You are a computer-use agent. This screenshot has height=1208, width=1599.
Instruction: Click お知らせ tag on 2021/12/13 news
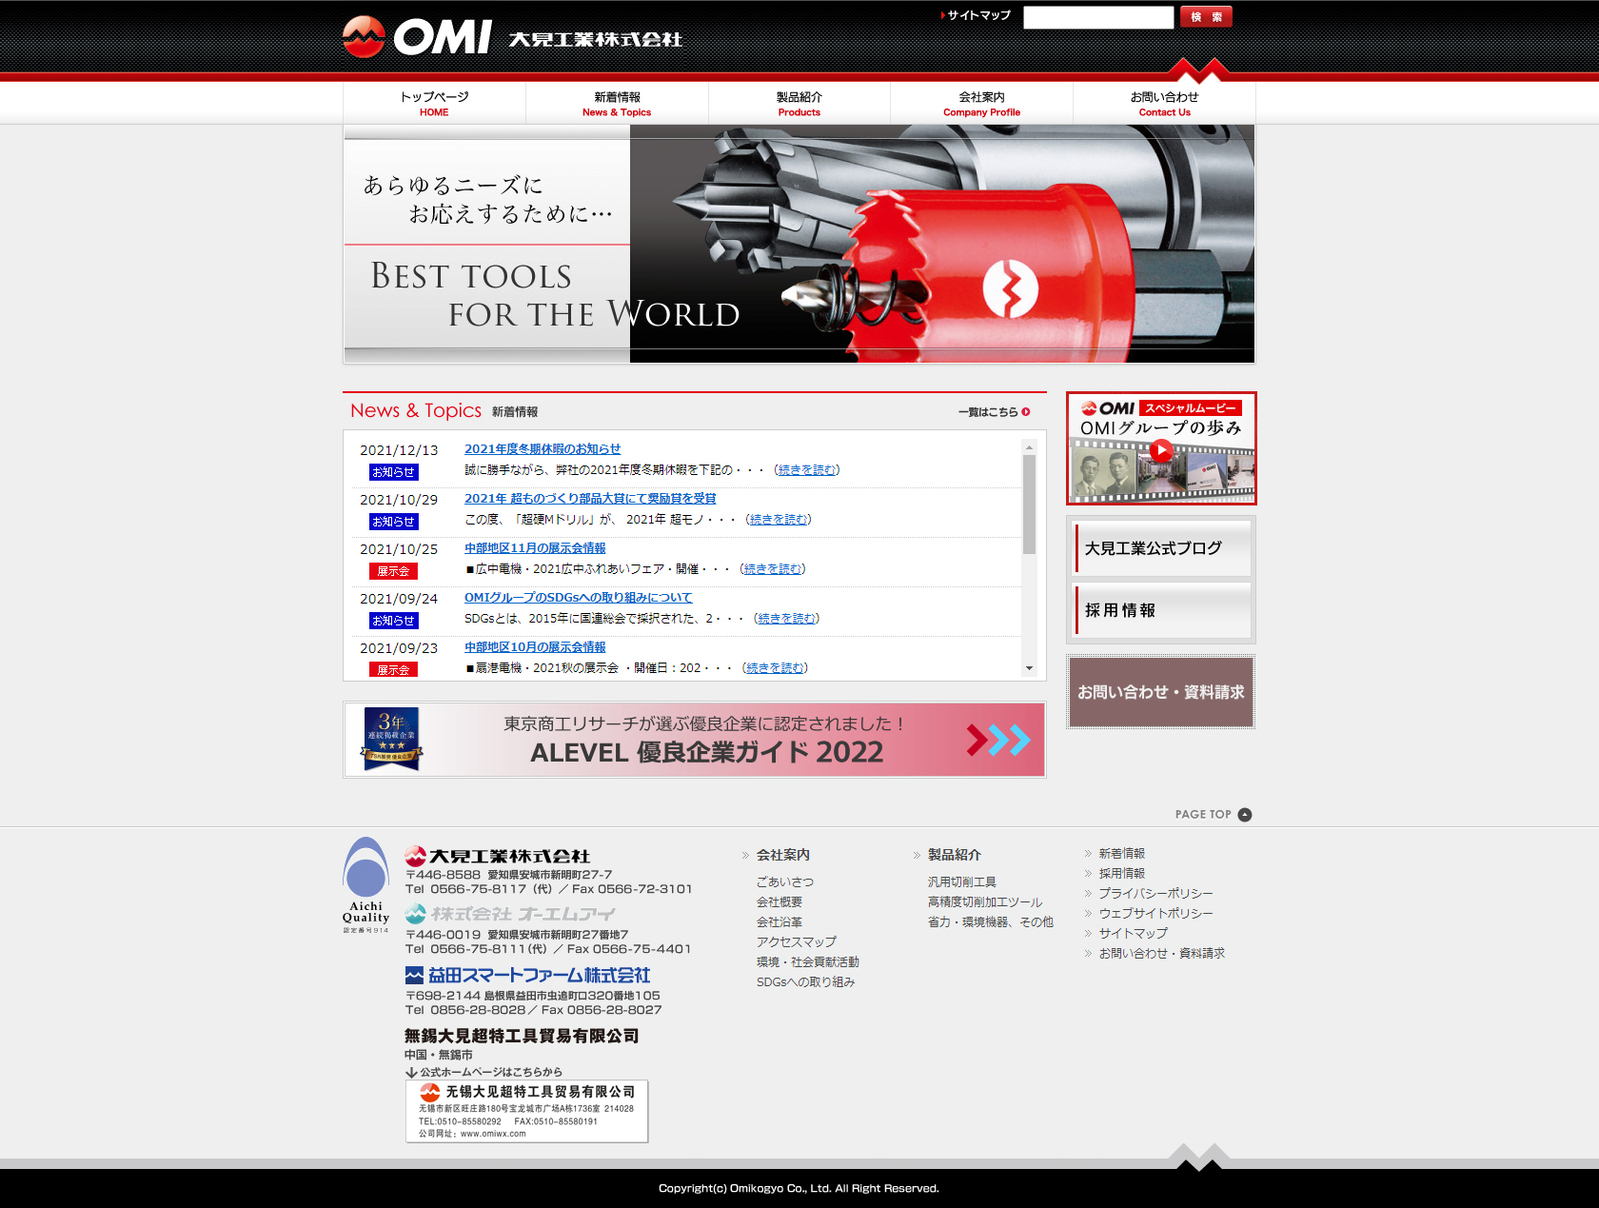coord(393,472)
